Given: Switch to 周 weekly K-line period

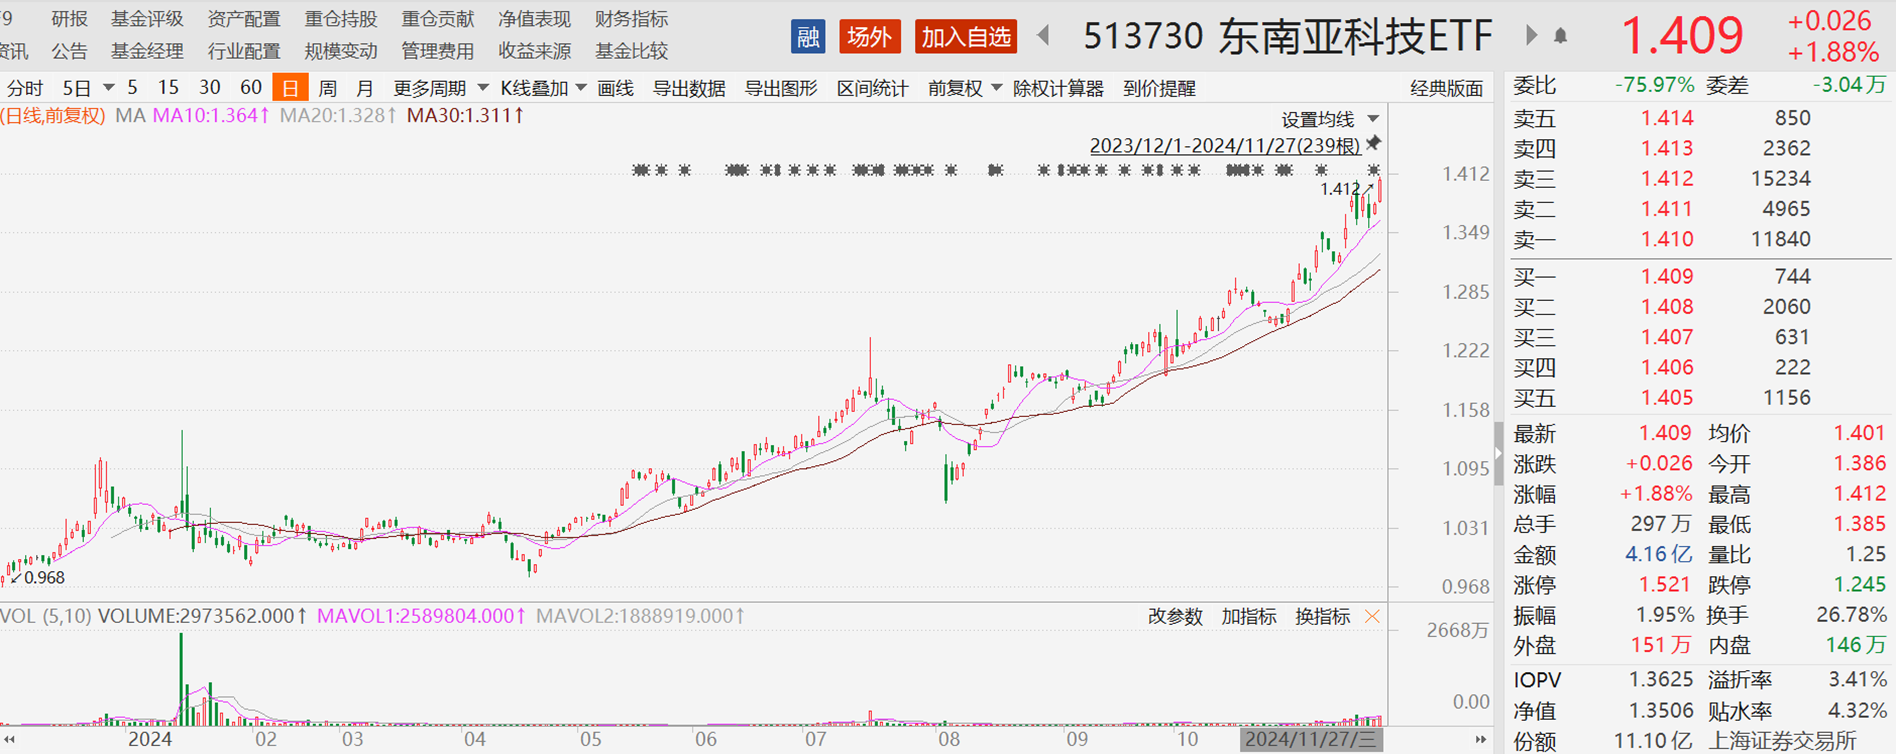Looking at the screenshot, I should (x=327, y=88).
